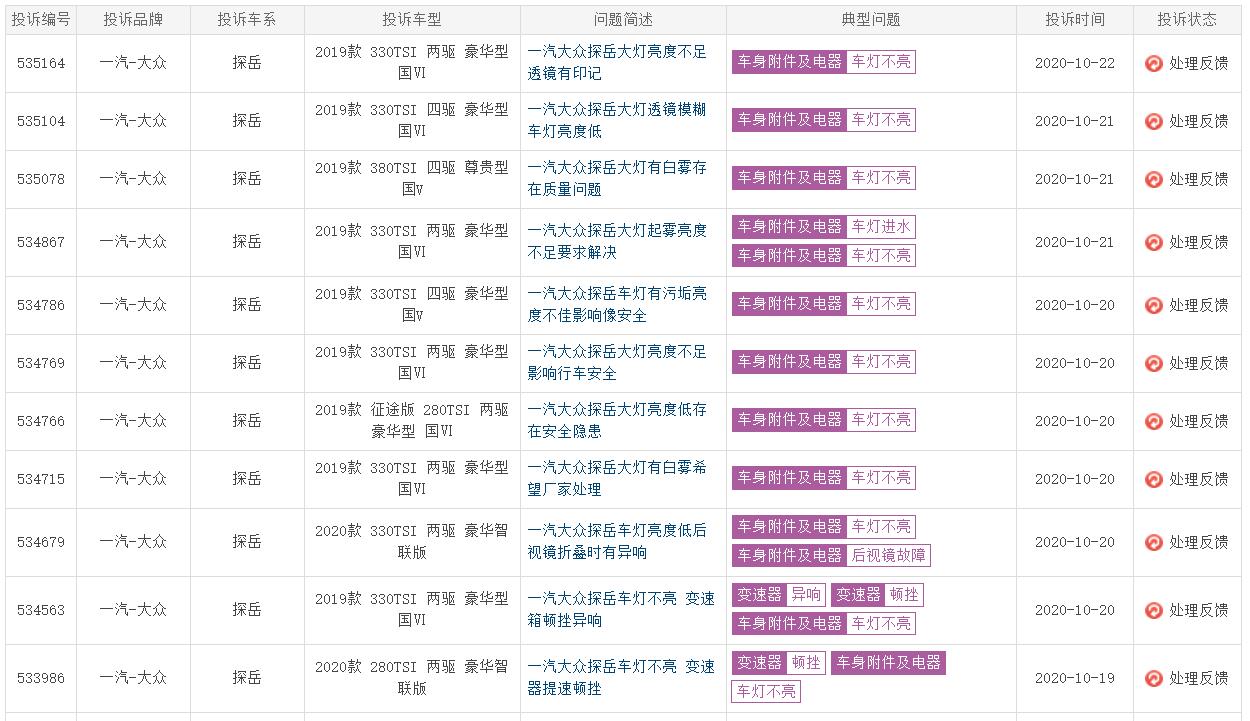Click status icon for complaint 533986
The image size is (1250, 721).
pos(1153,678)
